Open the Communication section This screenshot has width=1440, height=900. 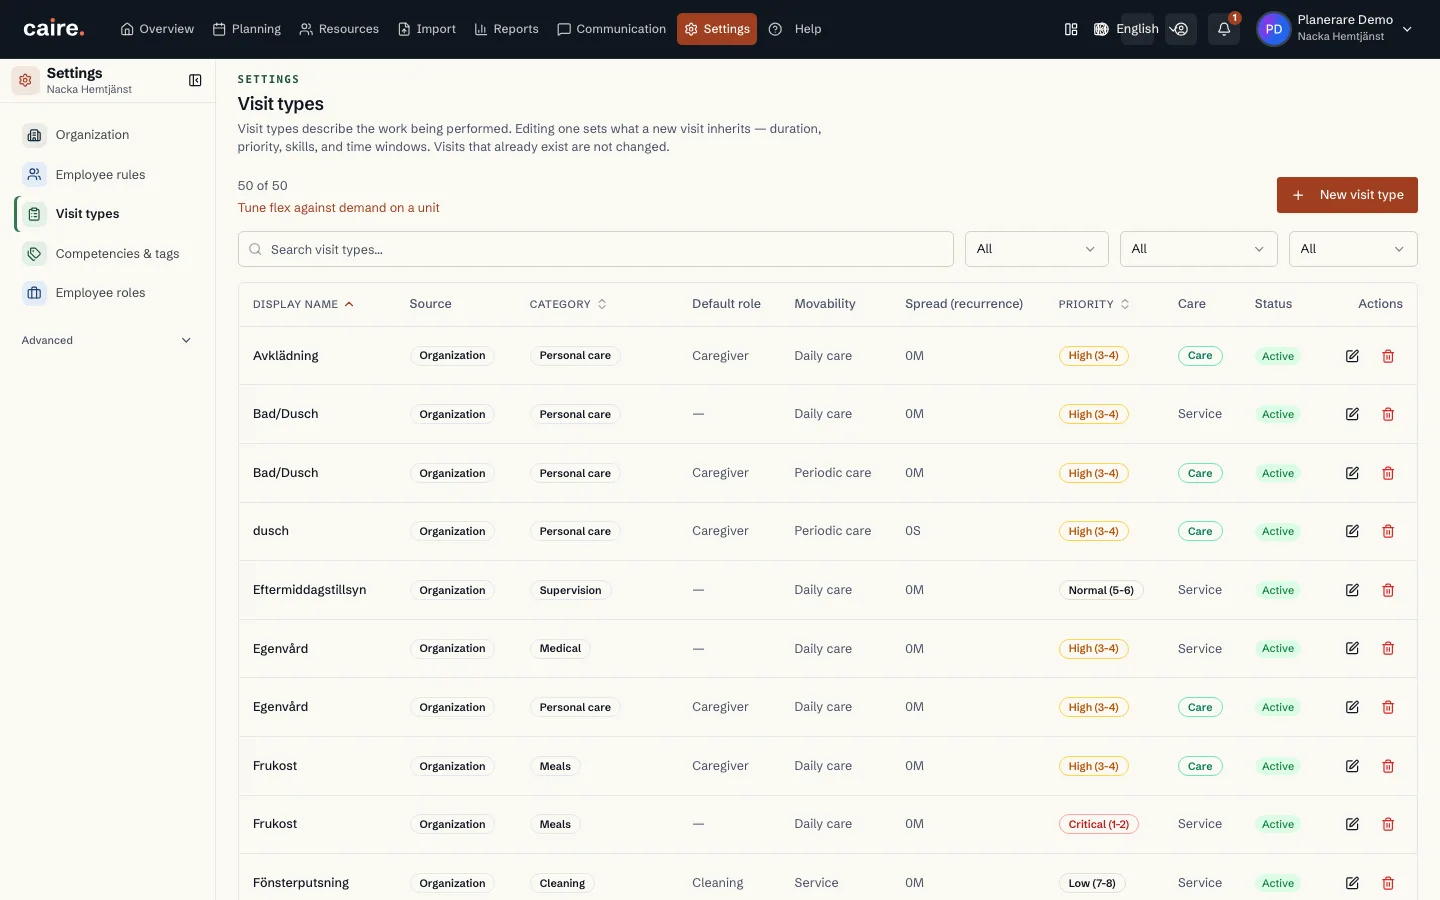point(611,29)
